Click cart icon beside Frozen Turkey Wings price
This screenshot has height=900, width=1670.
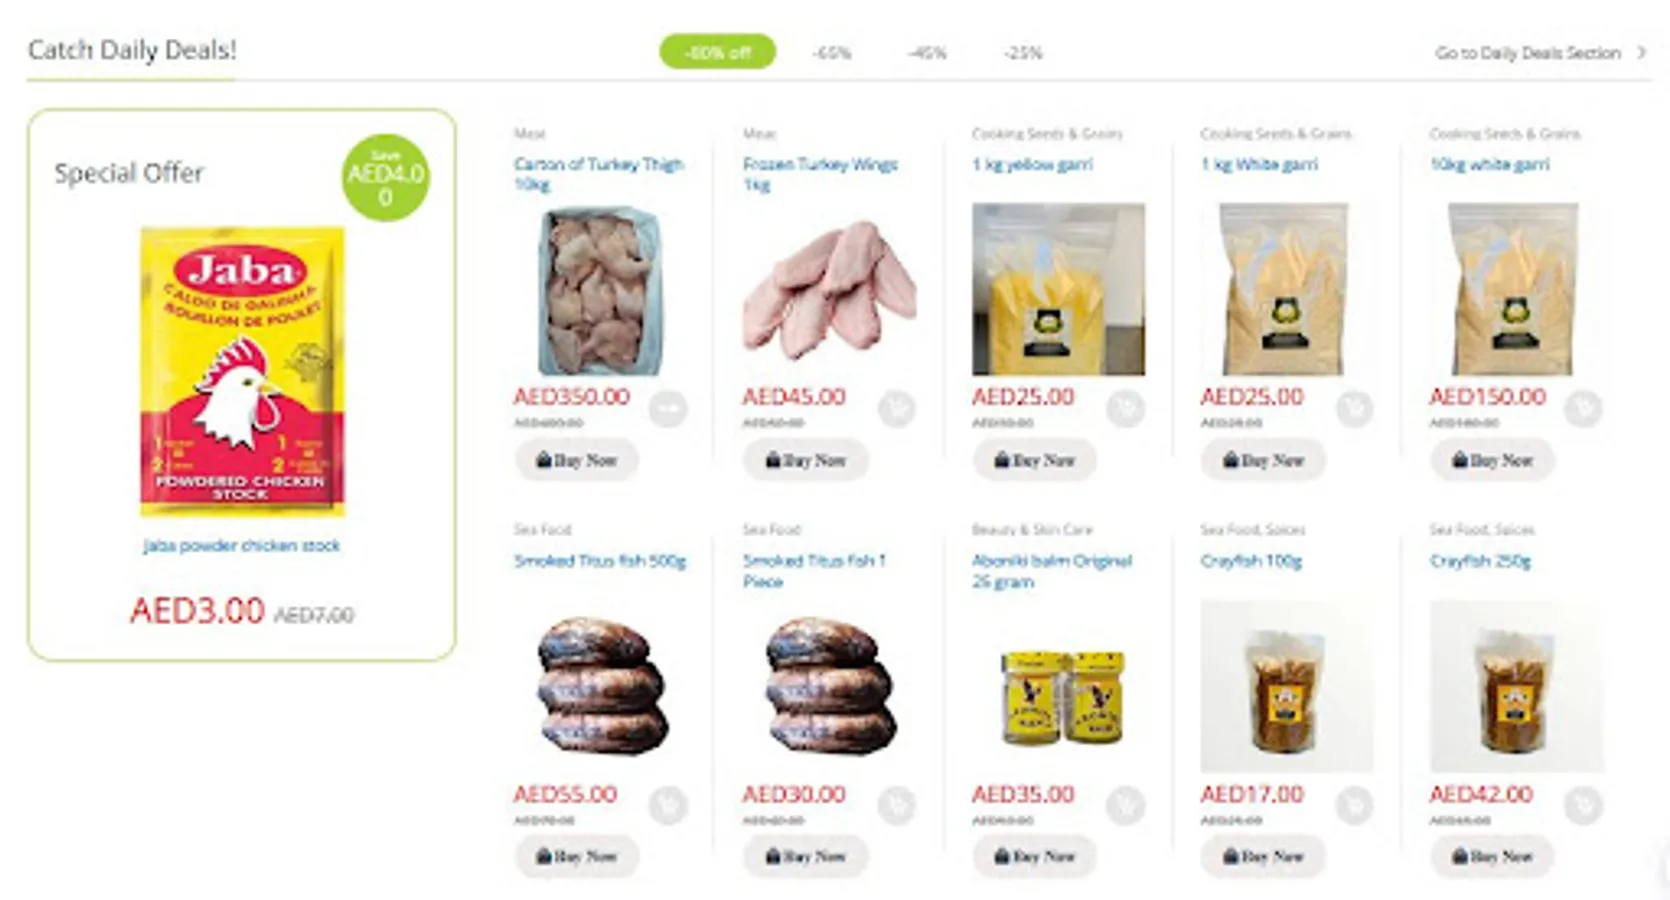pos(897,408)
